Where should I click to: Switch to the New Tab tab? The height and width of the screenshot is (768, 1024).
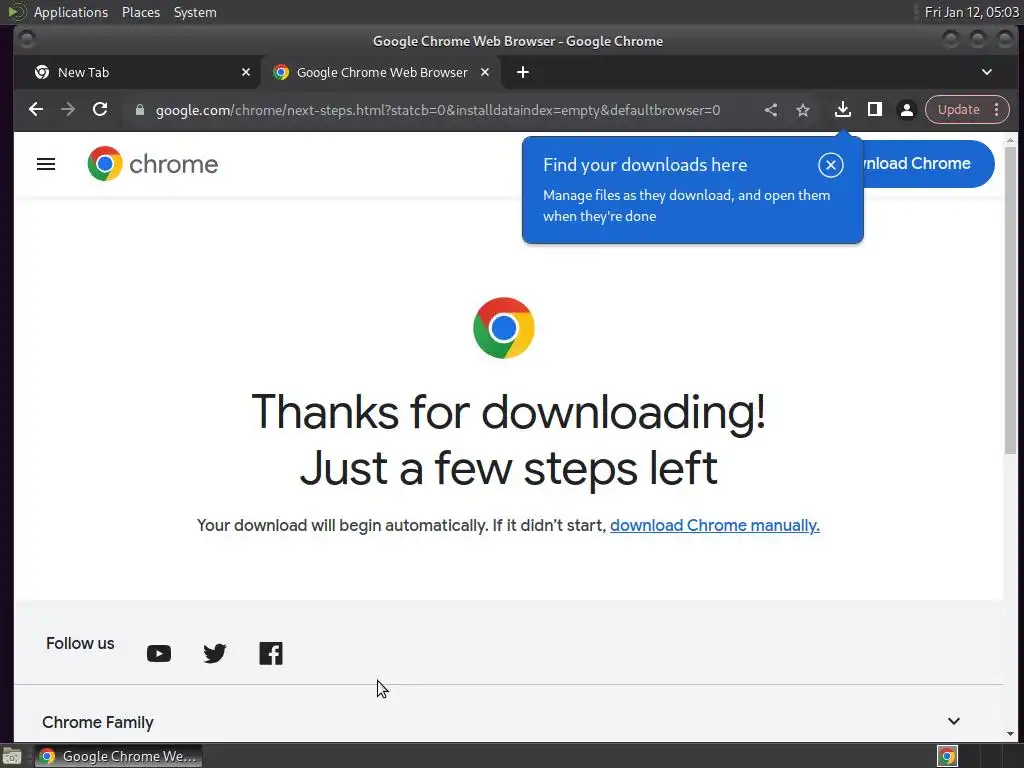pyautogui.click(x=138, y=72)
